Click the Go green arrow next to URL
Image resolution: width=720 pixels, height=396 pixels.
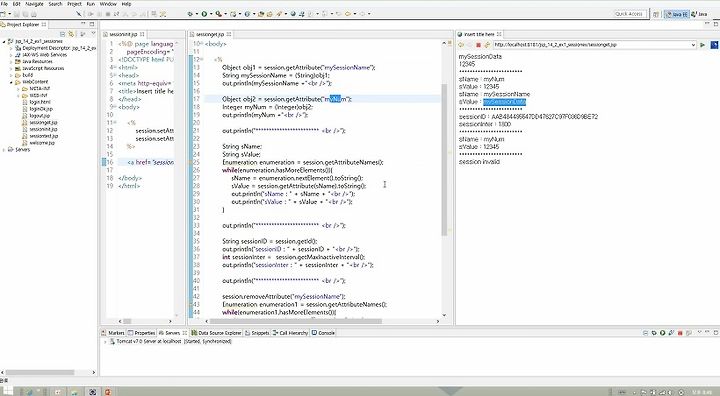coord(702,45)
